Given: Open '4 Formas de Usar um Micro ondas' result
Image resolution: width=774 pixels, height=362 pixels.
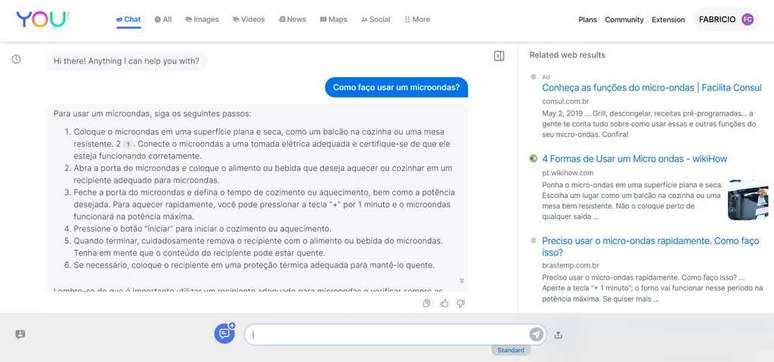Looking at the screenshot, I should coord(634,159).
